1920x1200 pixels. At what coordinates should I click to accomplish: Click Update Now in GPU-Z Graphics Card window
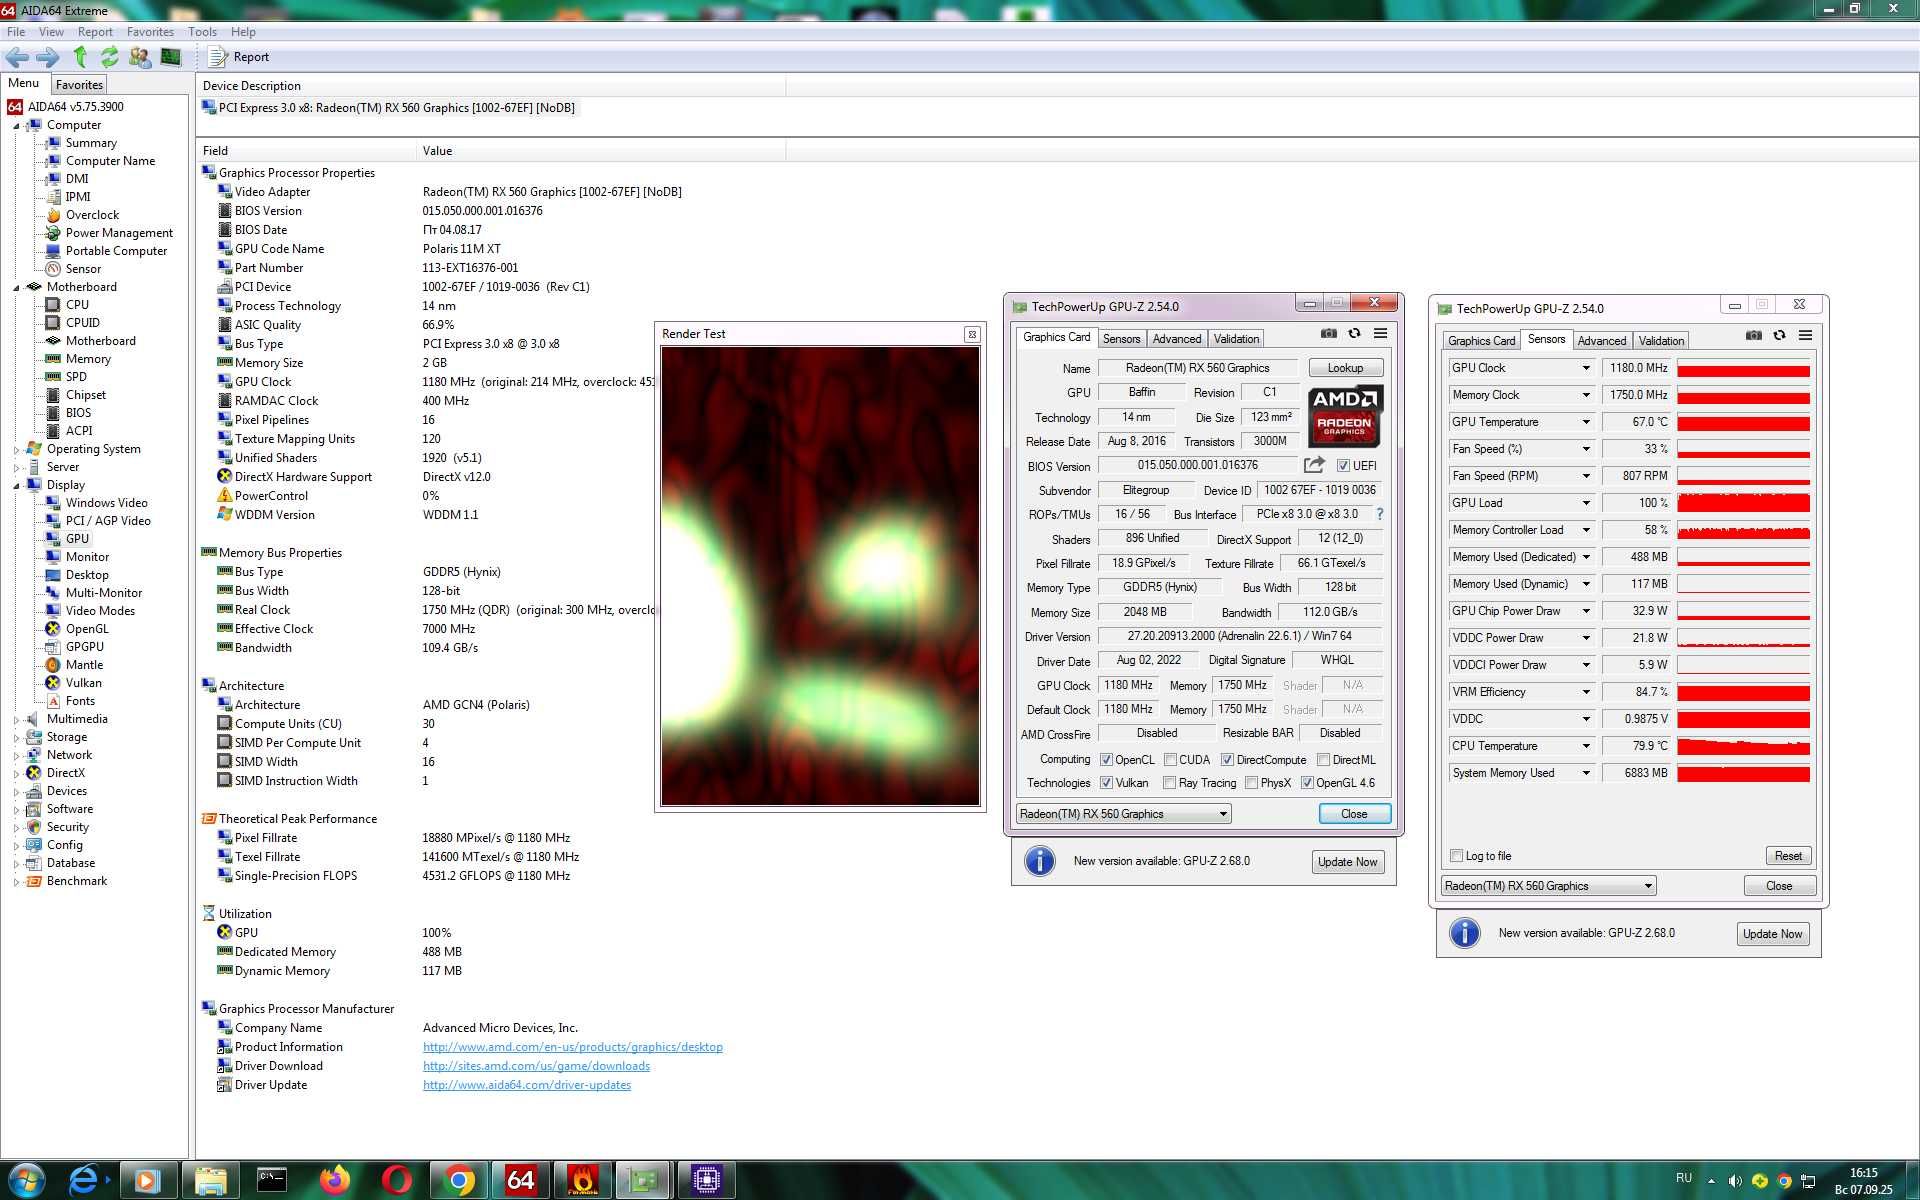[1347, 862]
